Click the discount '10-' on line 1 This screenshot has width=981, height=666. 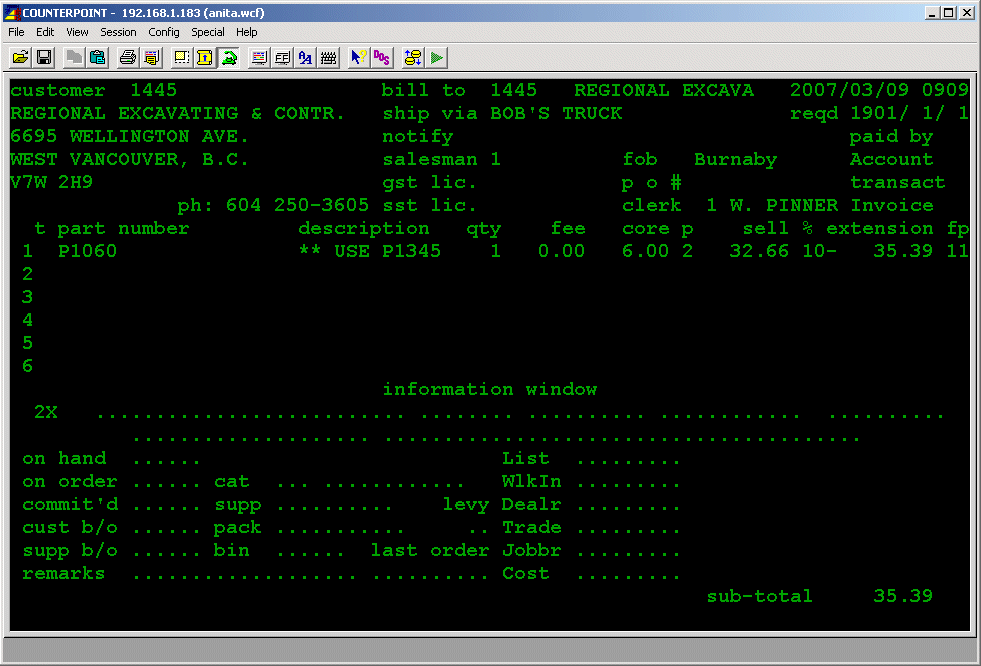820,251
